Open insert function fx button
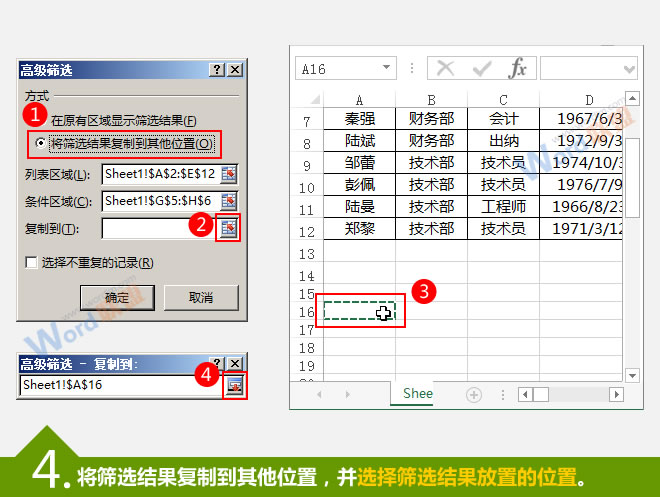The height and width of the screenshot is (497, 660). tap(517, 68)
